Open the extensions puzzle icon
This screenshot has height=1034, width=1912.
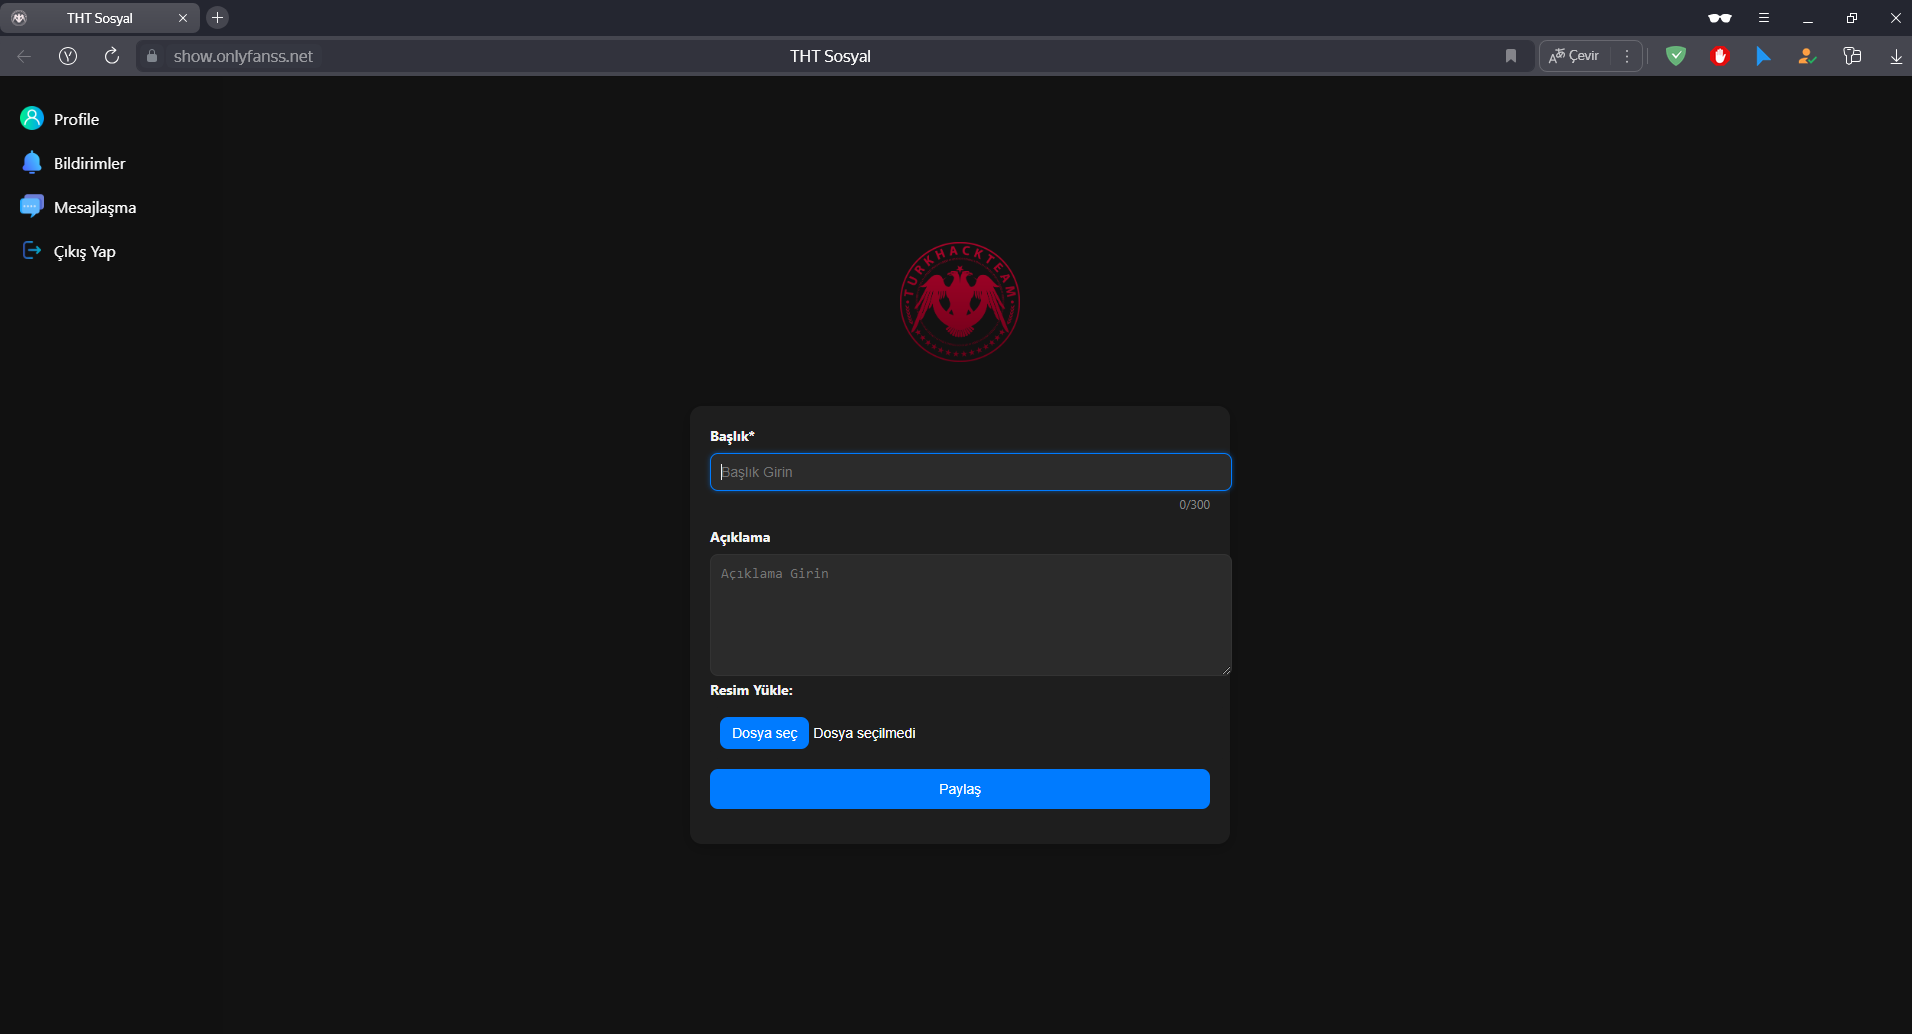(x=1852, y=56)
